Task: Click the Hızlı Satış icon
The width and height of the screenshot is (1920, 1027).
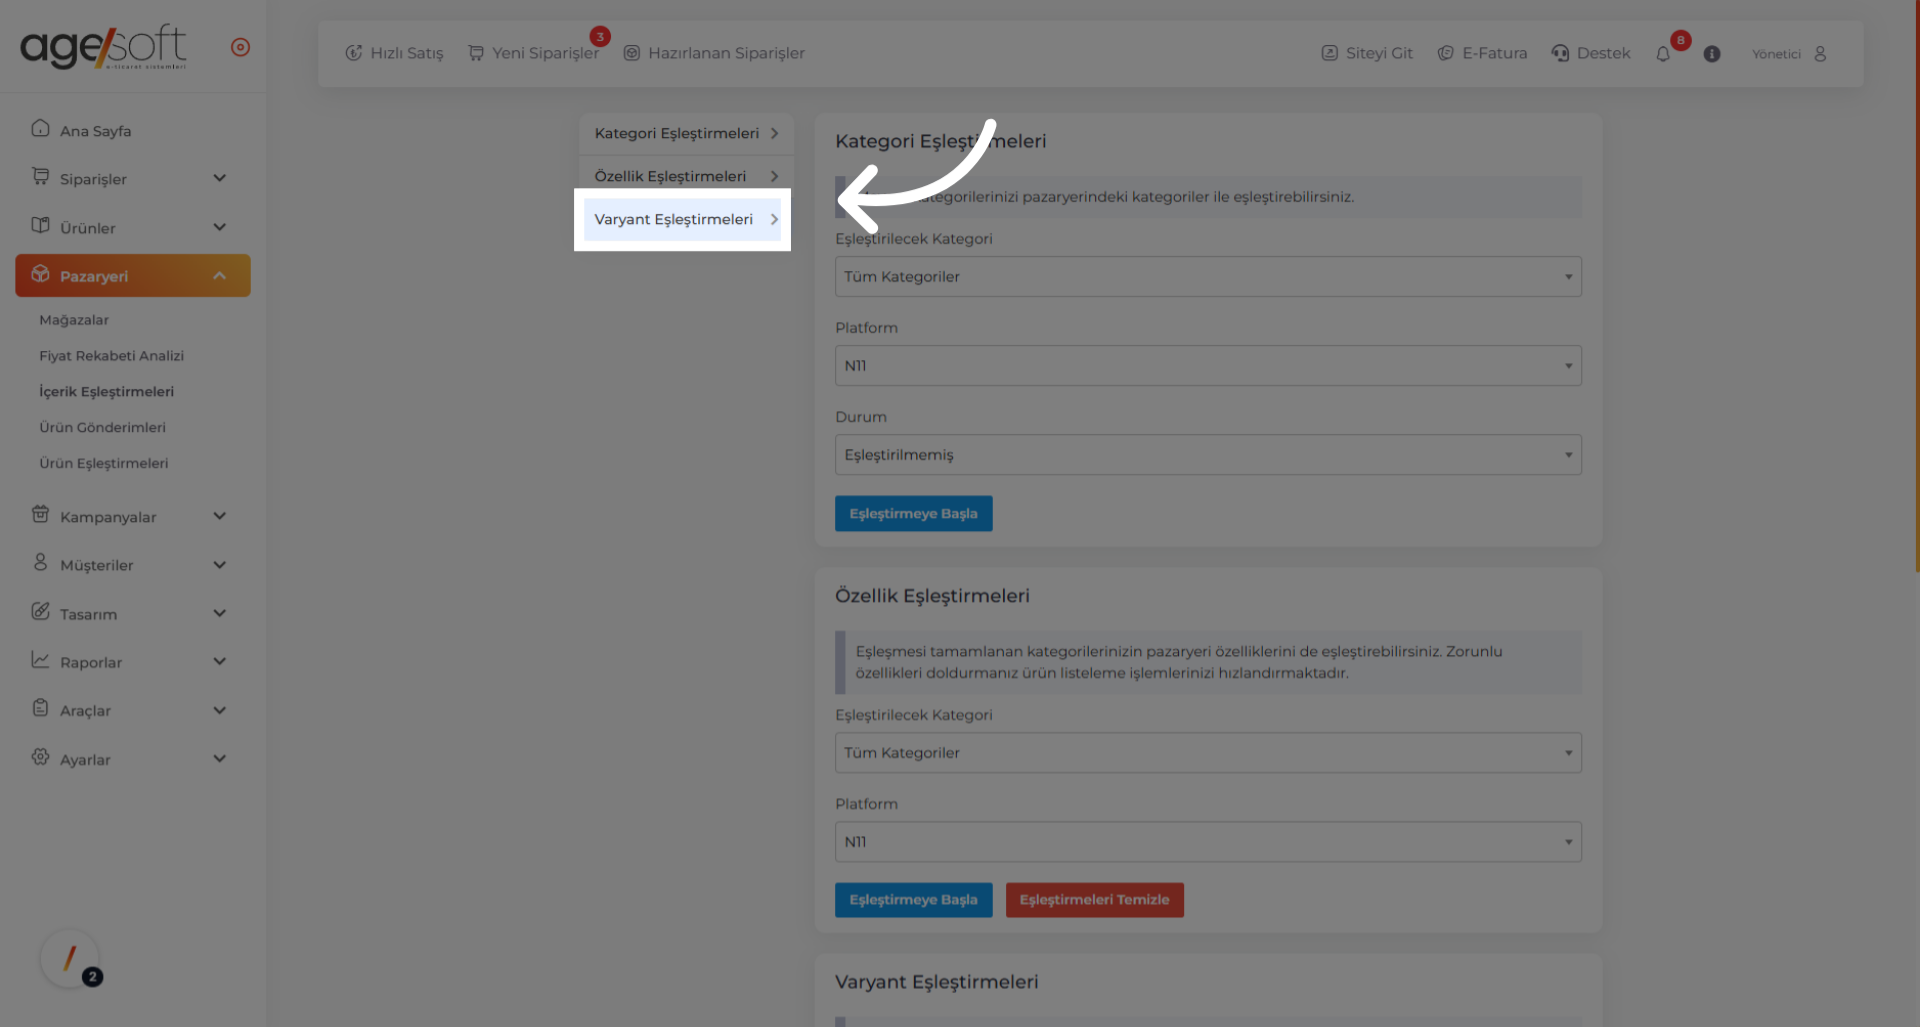Action: (x=354, y=53)
